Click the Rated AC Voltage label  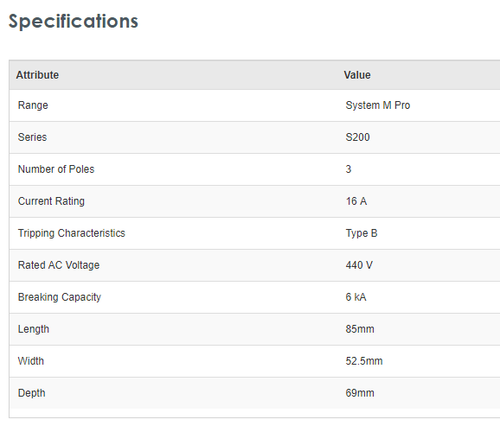59,265
